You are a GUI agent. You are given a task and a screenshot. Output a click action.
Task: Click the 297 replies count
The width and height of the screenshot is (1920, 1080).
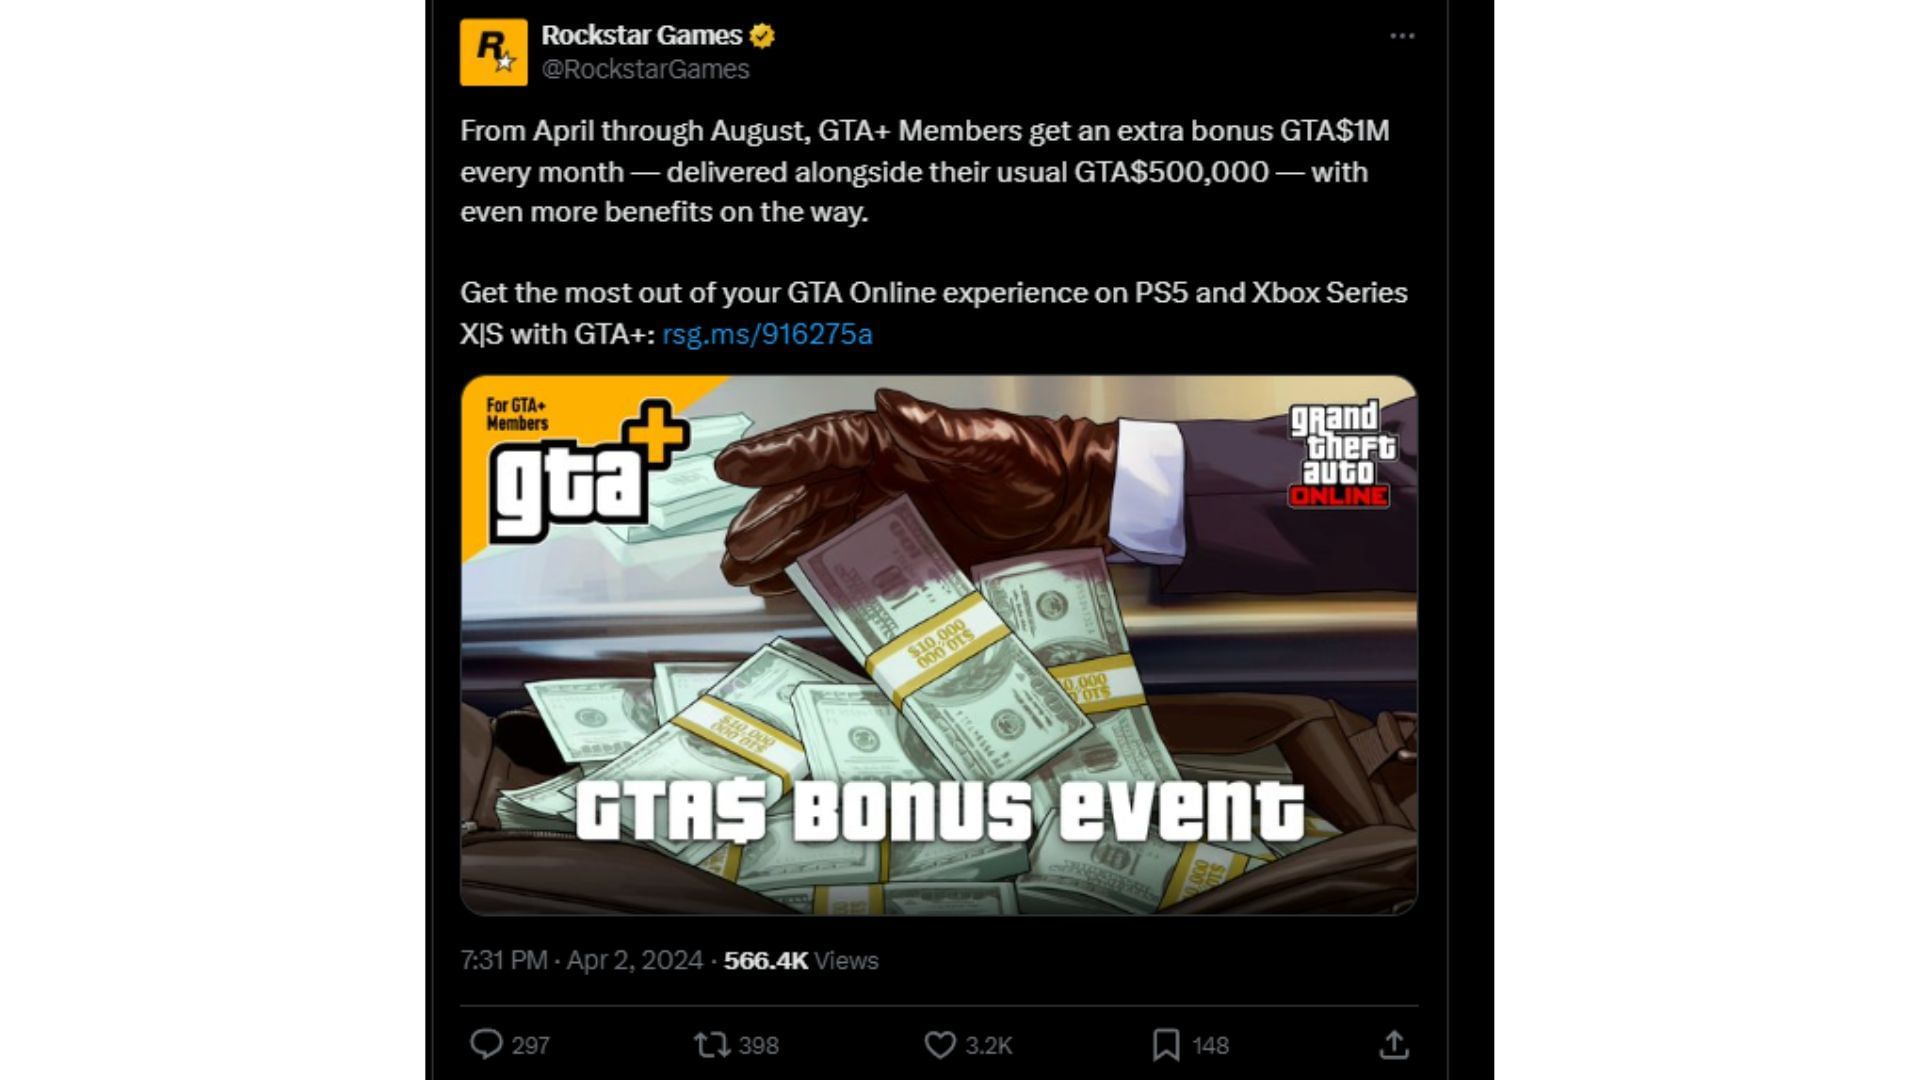531,1045
